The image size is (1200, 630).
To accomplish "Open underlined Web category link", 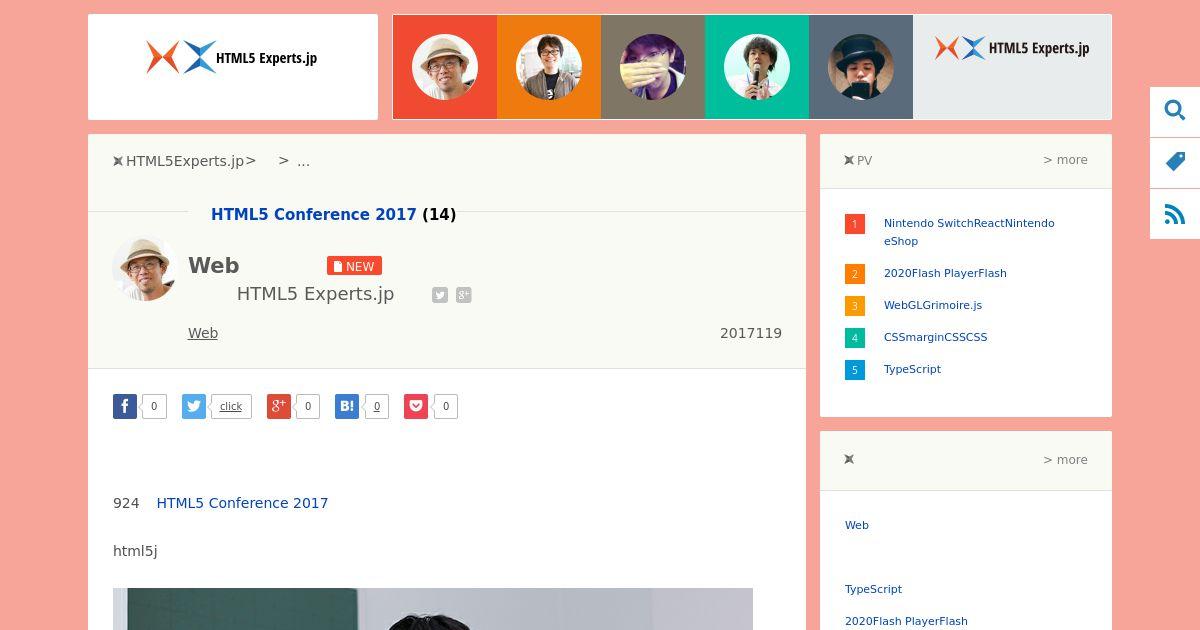I will 203,333.
